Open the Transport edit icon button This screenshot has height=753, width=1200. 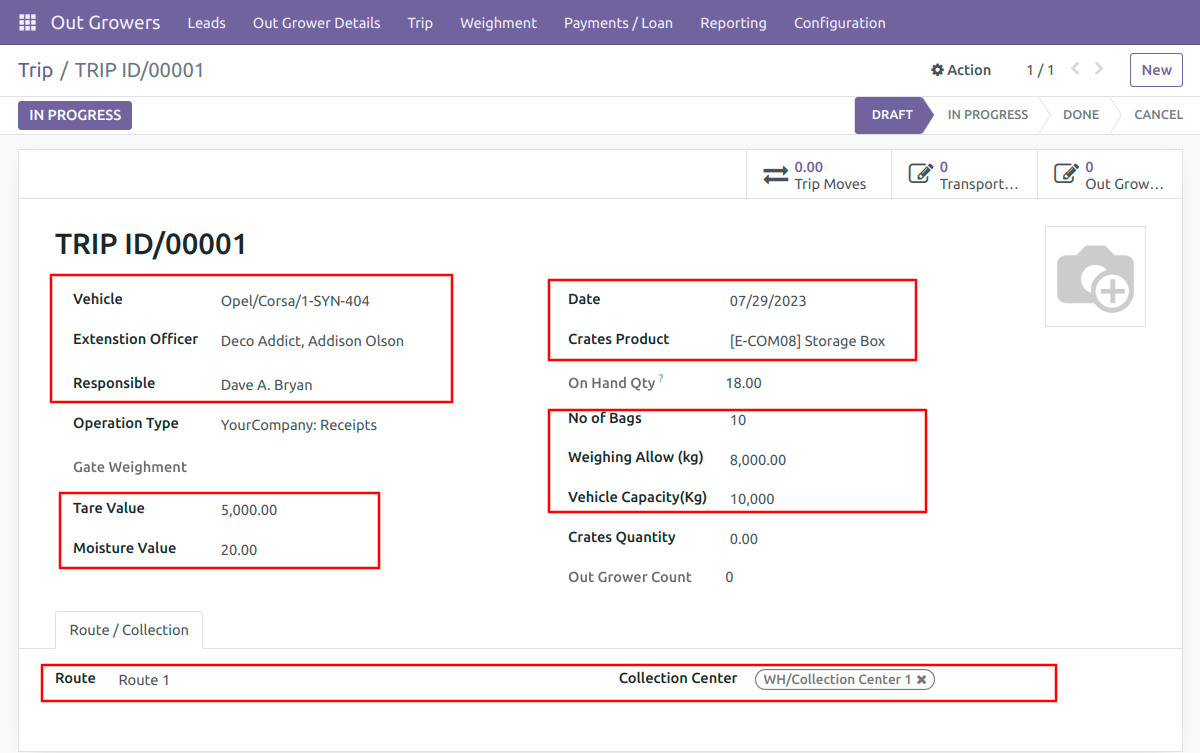coord(920,175)
